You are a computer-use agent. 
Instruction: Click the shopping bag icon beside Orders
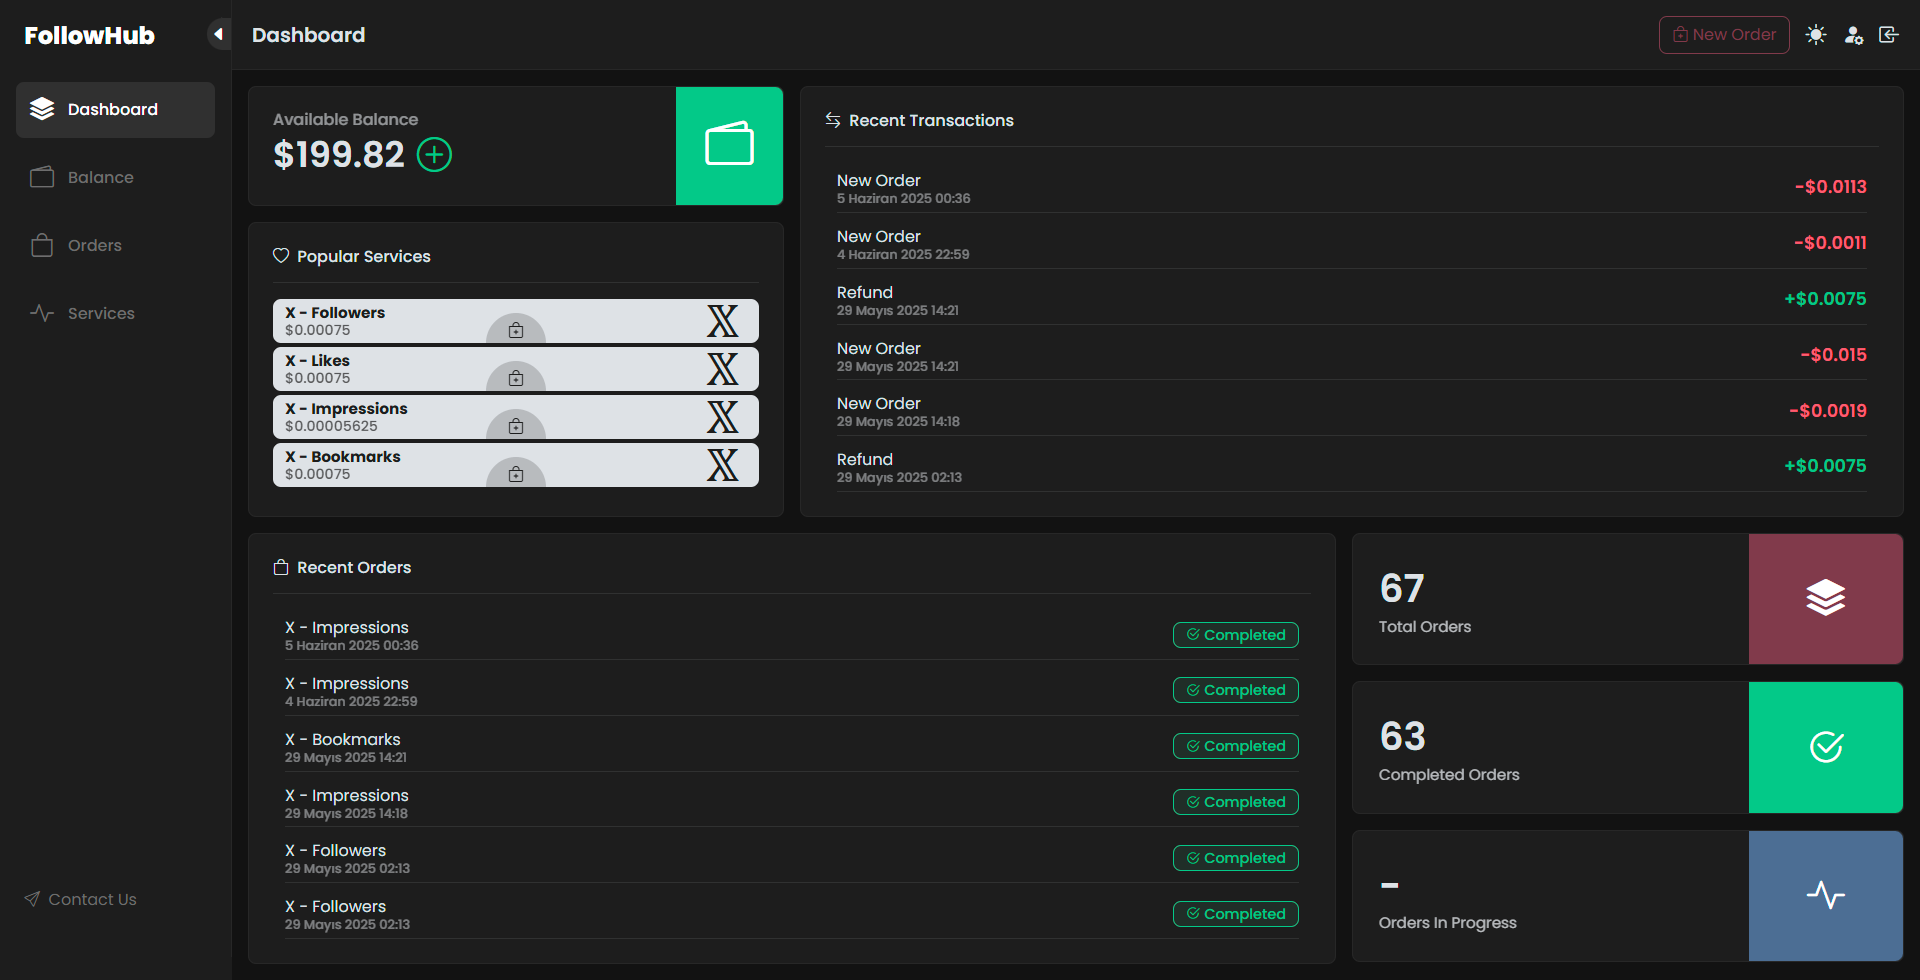click(x=41, y=245)
